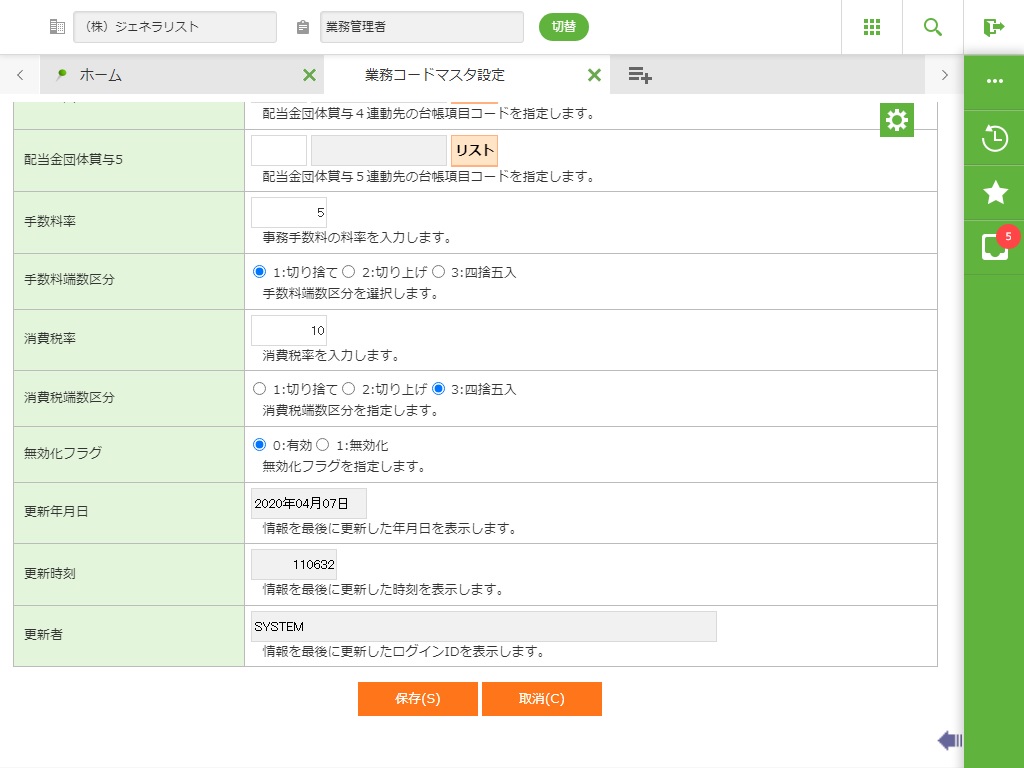This screenshot has width=1024, height=768.
Task: Click the 消費税率 input field
Action: click(x=289, y=331)
